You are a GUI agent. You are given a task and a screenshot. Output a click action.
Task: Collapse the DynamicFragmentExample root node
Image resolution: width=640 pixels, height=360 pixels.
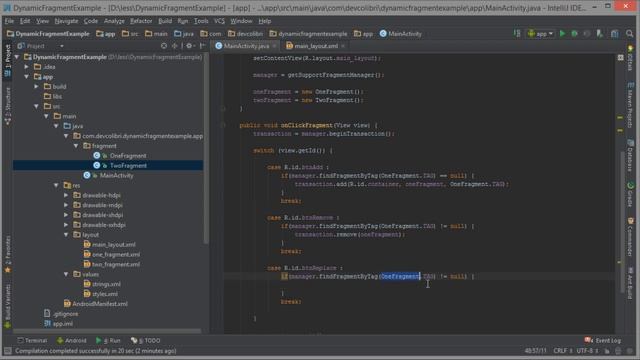pos(17,57)
